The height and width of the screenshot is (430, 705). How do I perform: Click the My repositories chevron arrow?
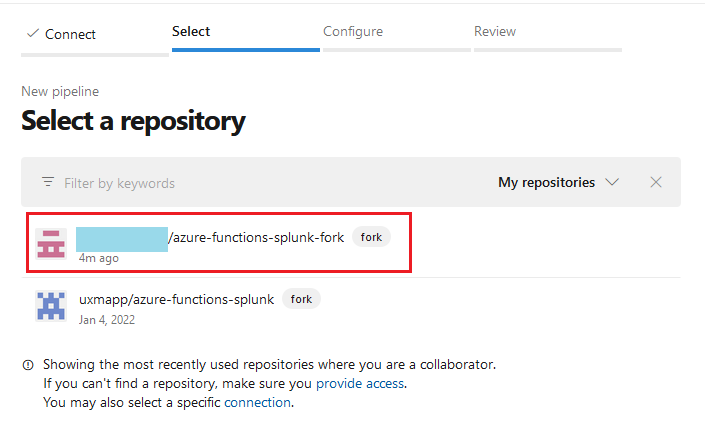(613, 182)
